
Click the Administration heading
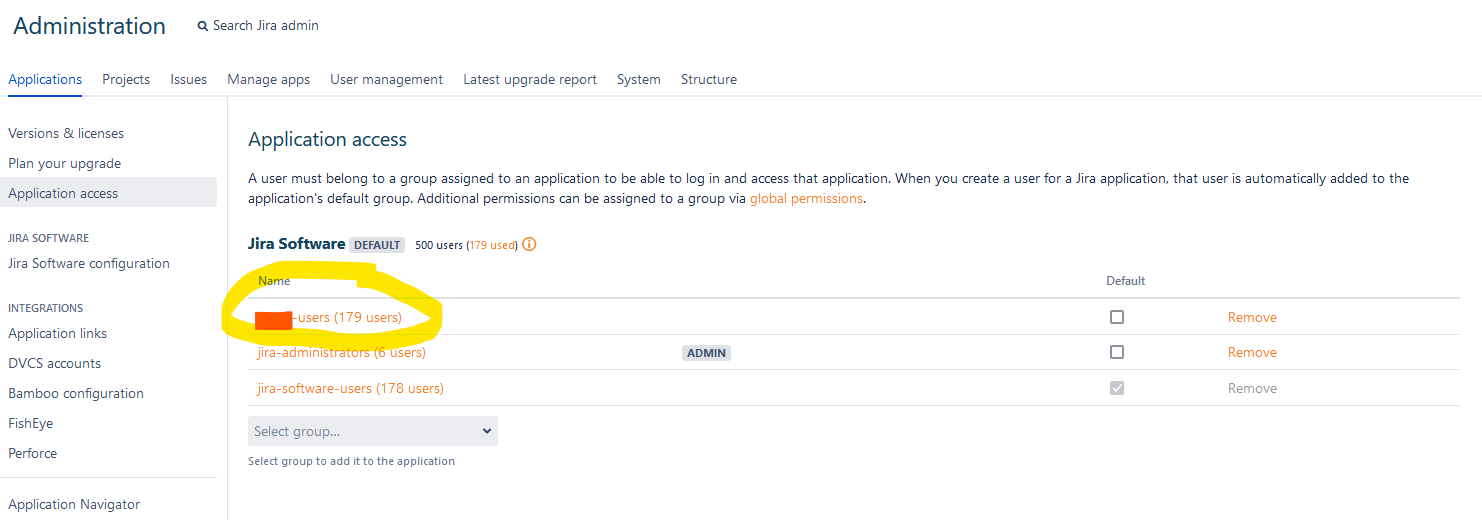point(89,26)
